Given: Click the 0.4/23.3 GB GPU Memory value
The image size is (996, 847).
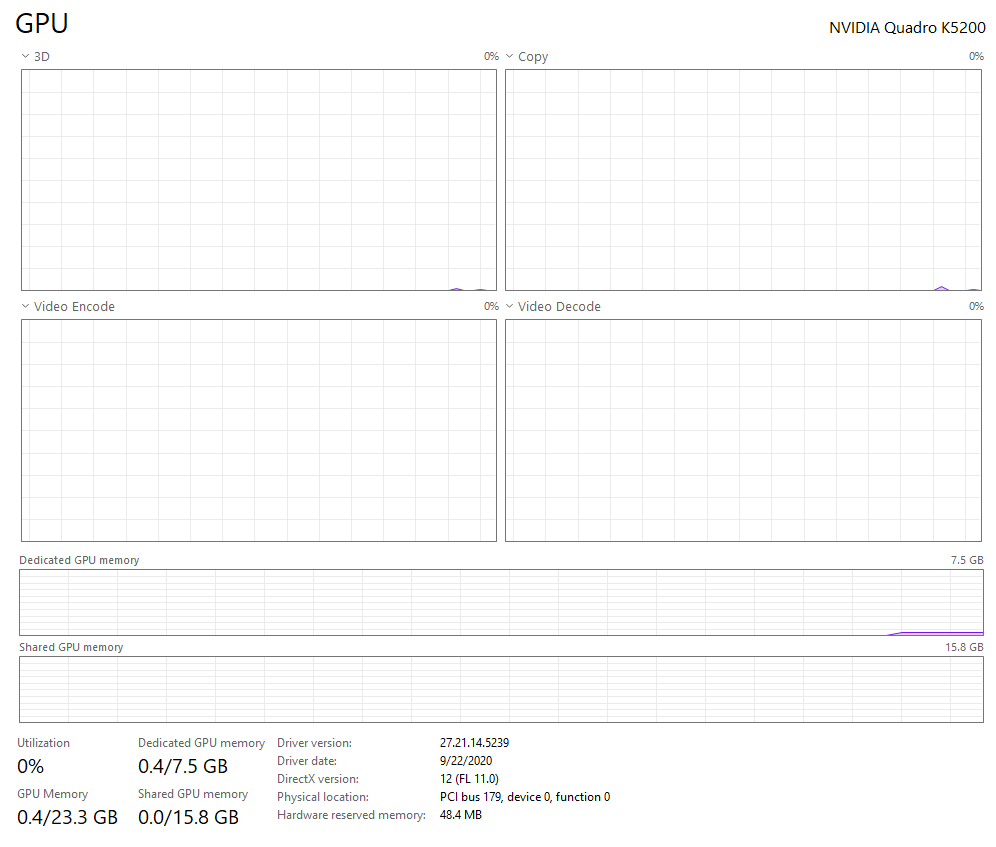Looking at the screenshot, I should 67,817.
